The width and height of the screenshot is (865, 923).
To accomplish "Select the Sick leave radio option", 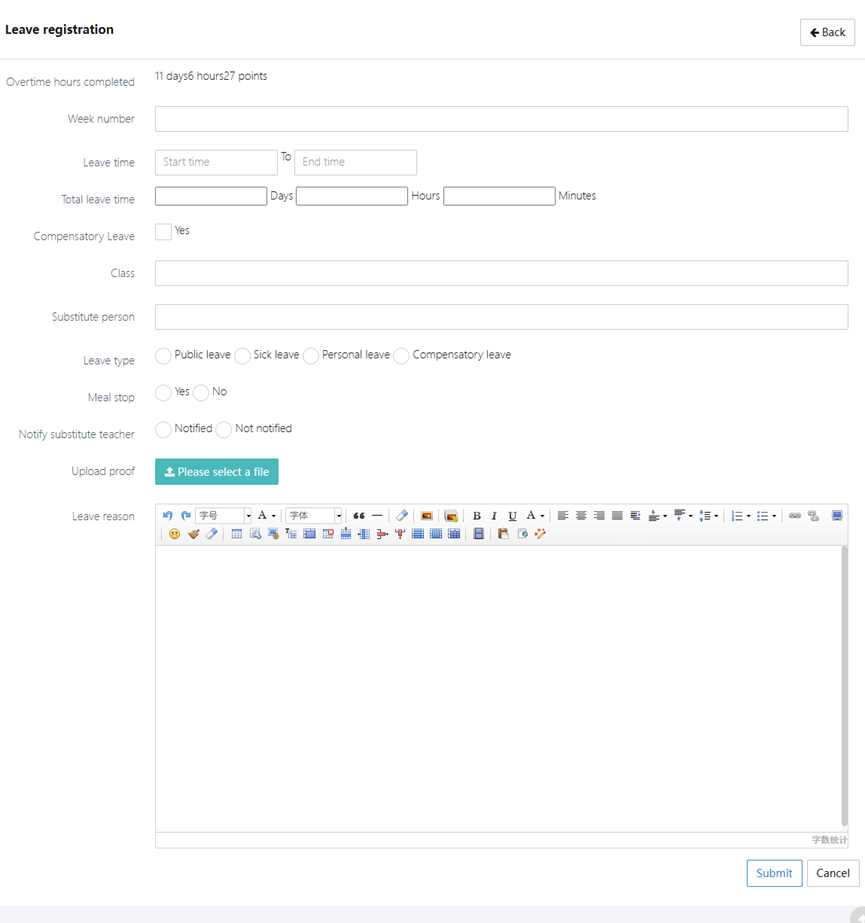I will [243, 356].
